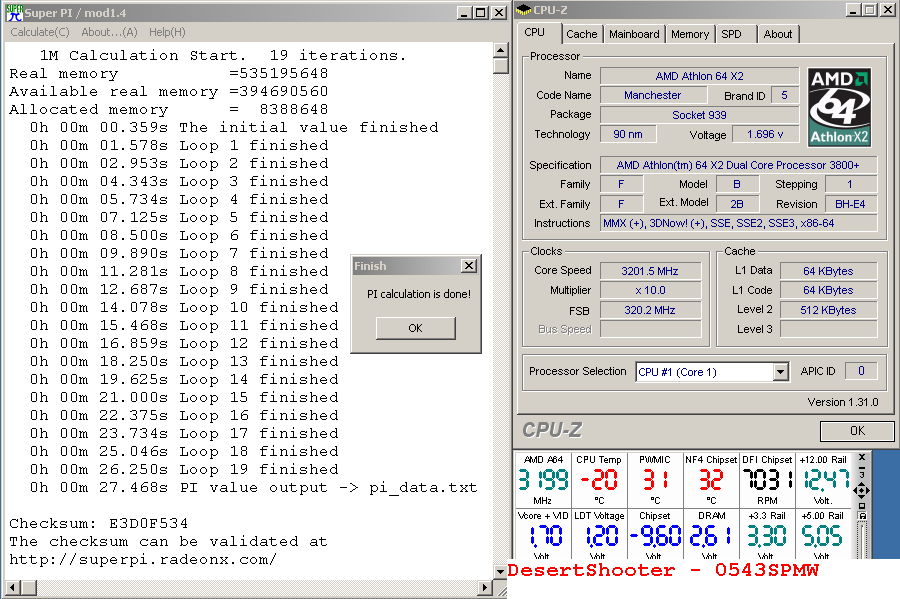
Task: Click the PI value output line
Action: pyautogui.click(x=254, y=488)
